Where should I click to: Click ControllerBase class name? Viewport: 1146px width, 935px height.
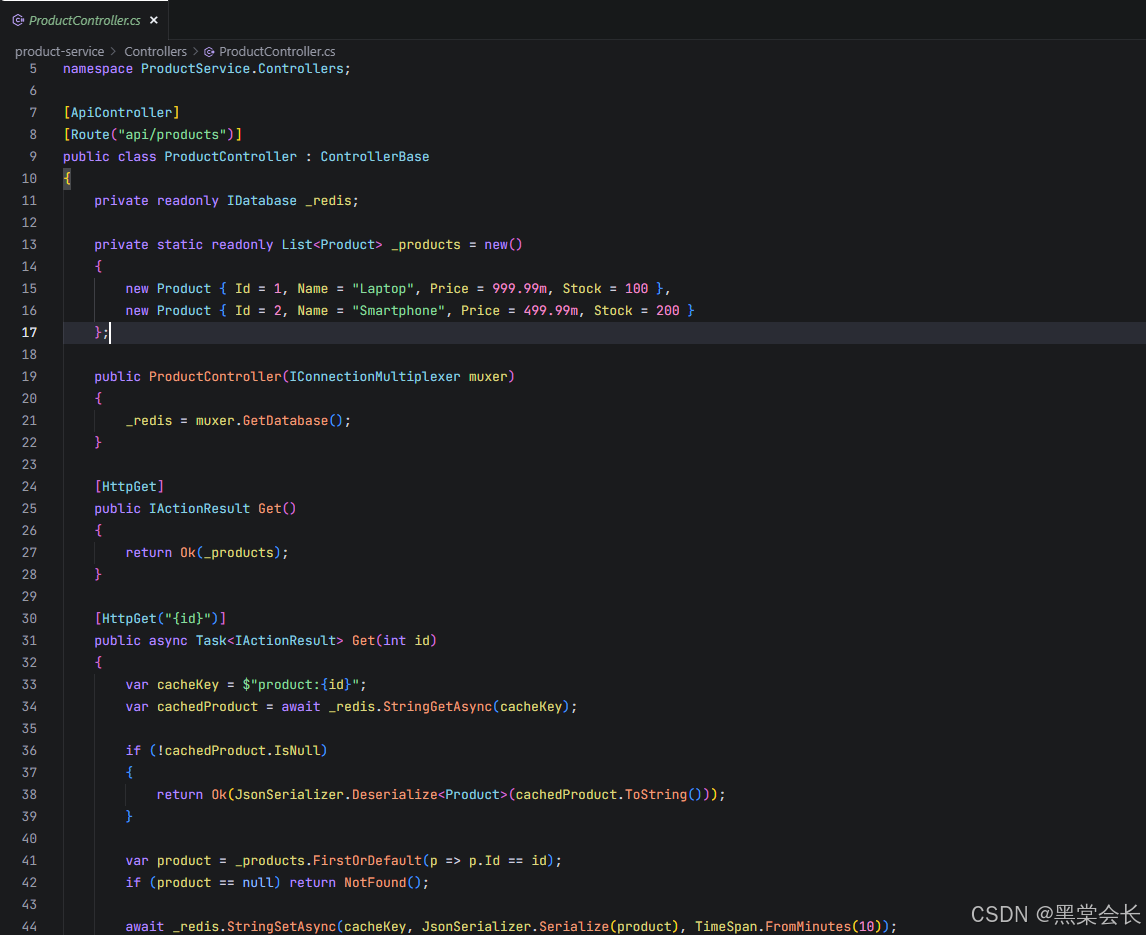375,156
